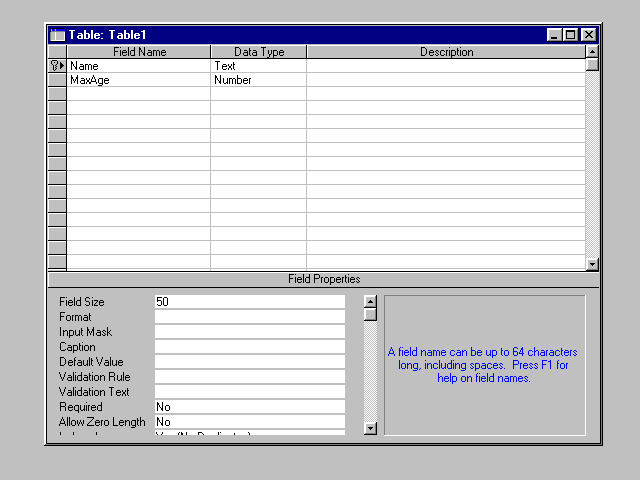Click the Field Properties scrollbar thumb

point(370,314)
